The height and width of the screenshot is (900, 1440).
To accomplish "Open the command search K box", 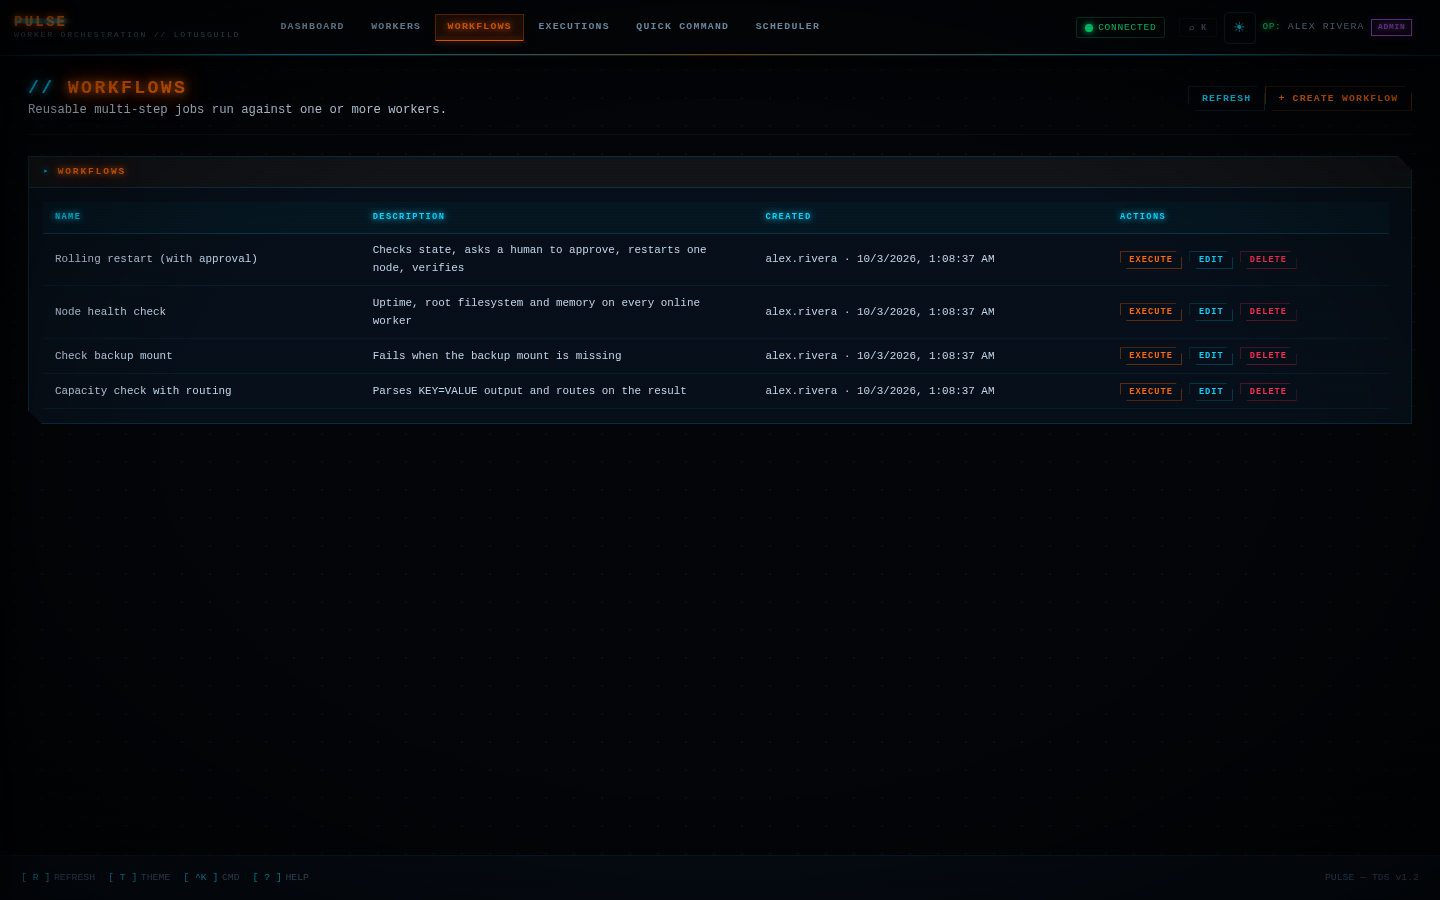I will [1197, 28].
